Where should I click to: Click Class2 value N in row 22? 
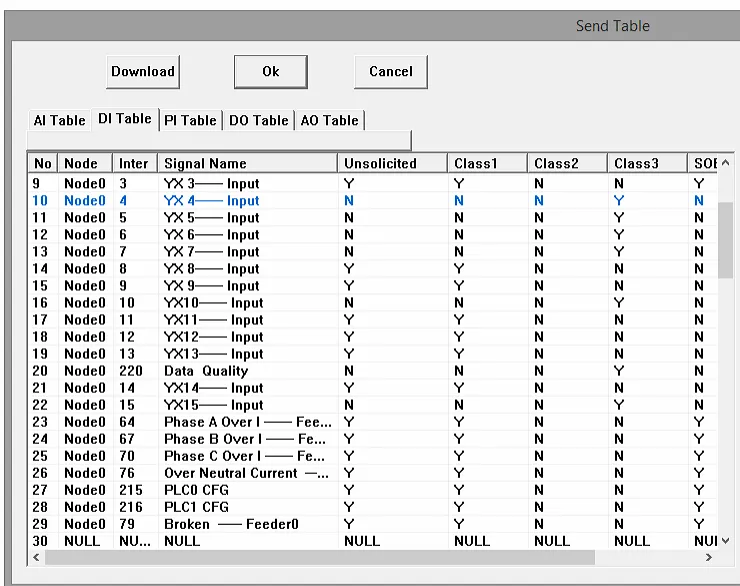click(539, 405)
